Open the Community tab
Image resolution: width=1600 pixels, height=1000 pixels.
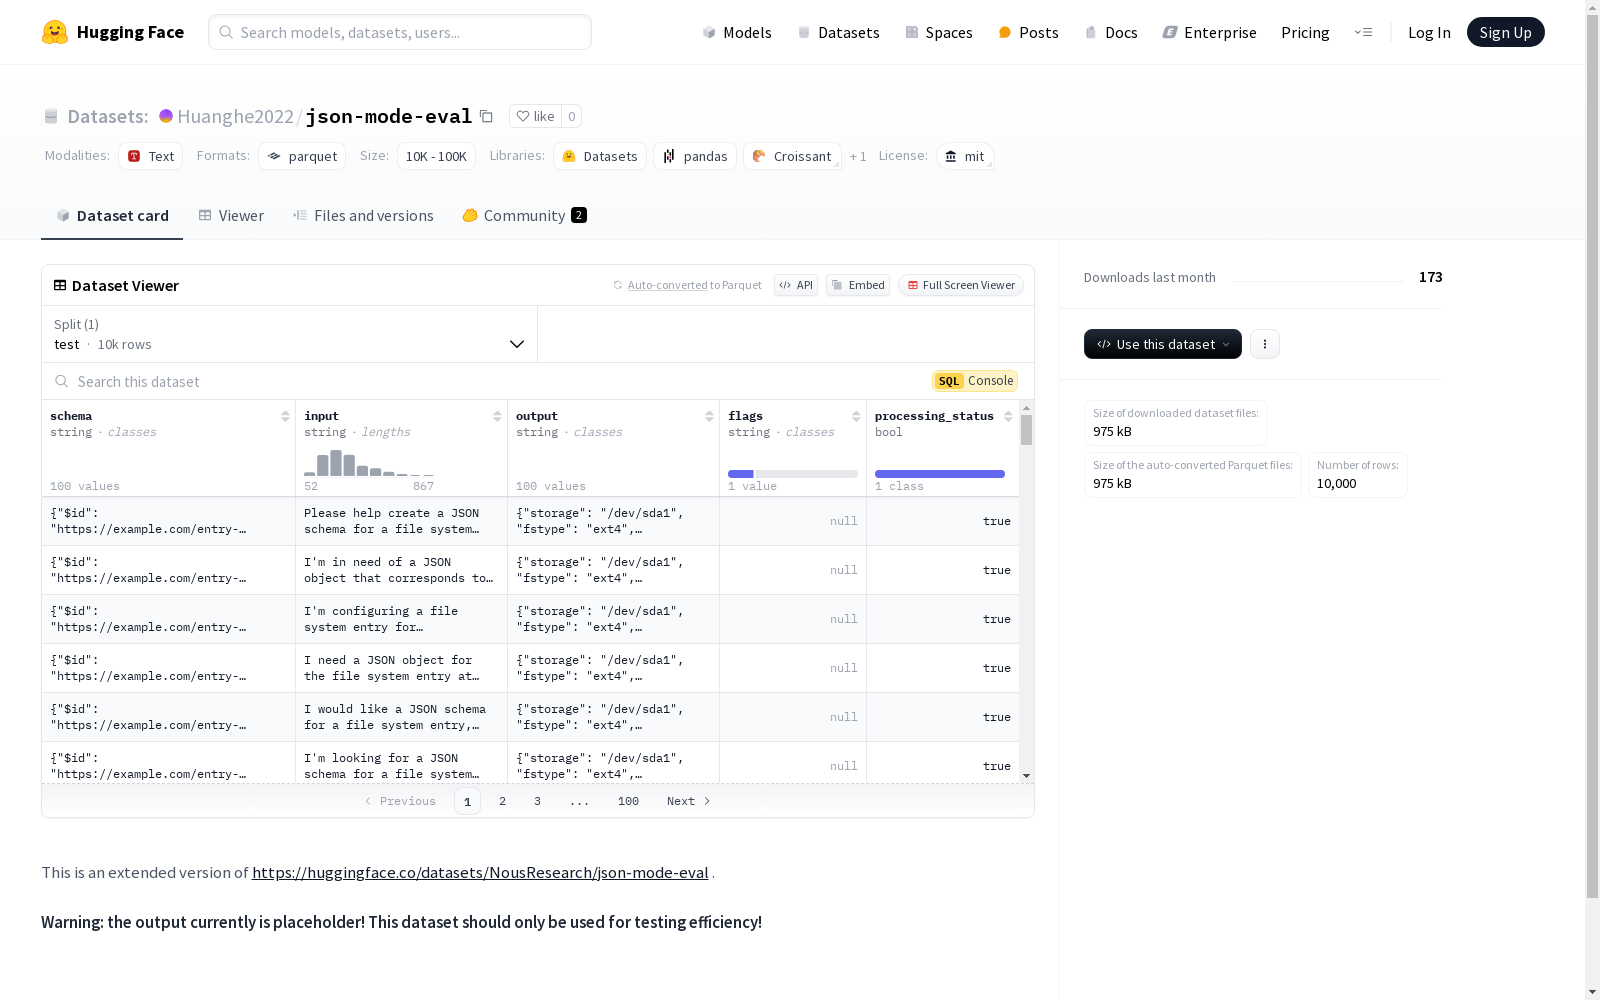525,216
